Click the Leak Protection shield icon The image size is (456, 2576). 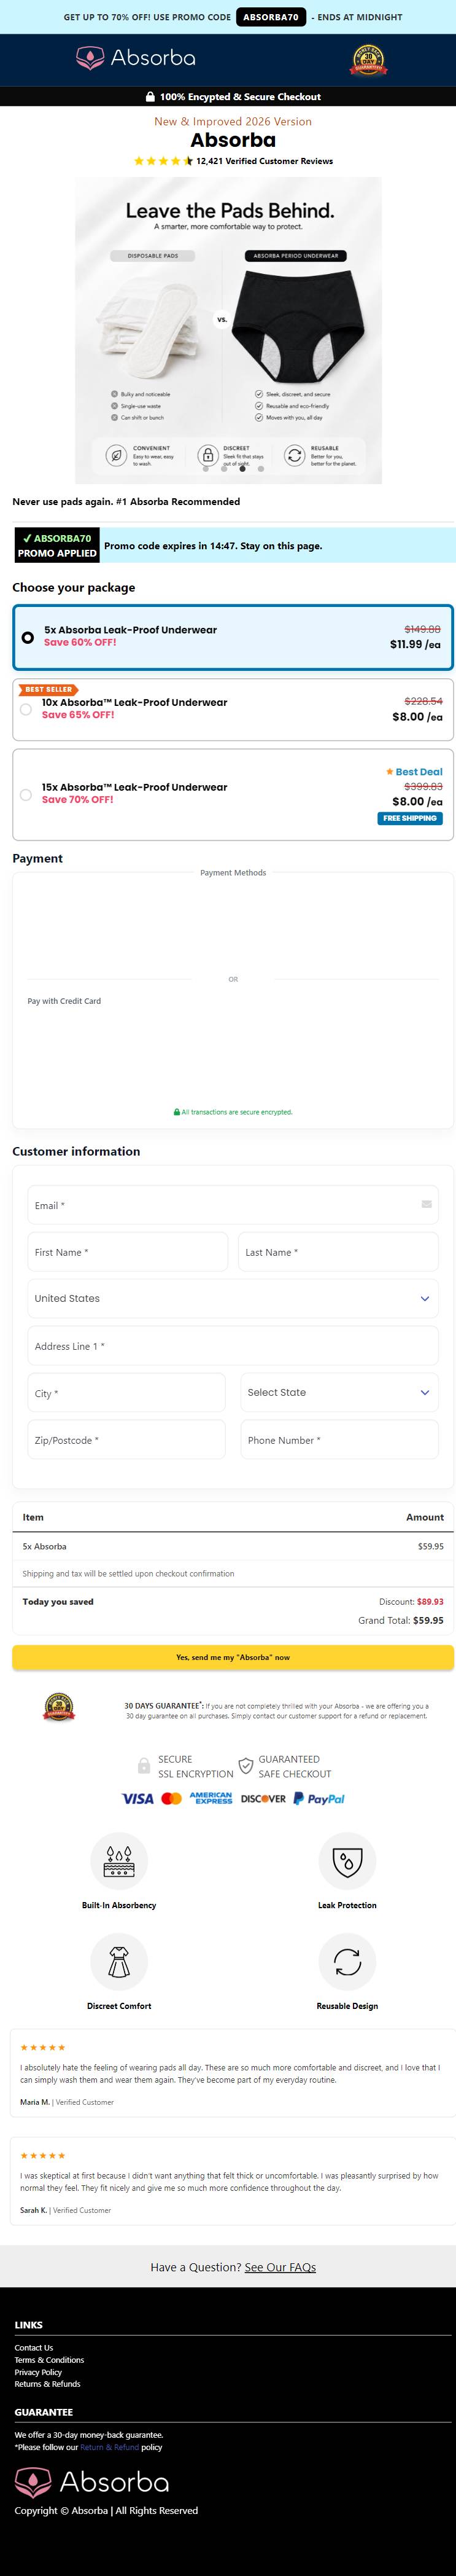[x=347, y=1861]
